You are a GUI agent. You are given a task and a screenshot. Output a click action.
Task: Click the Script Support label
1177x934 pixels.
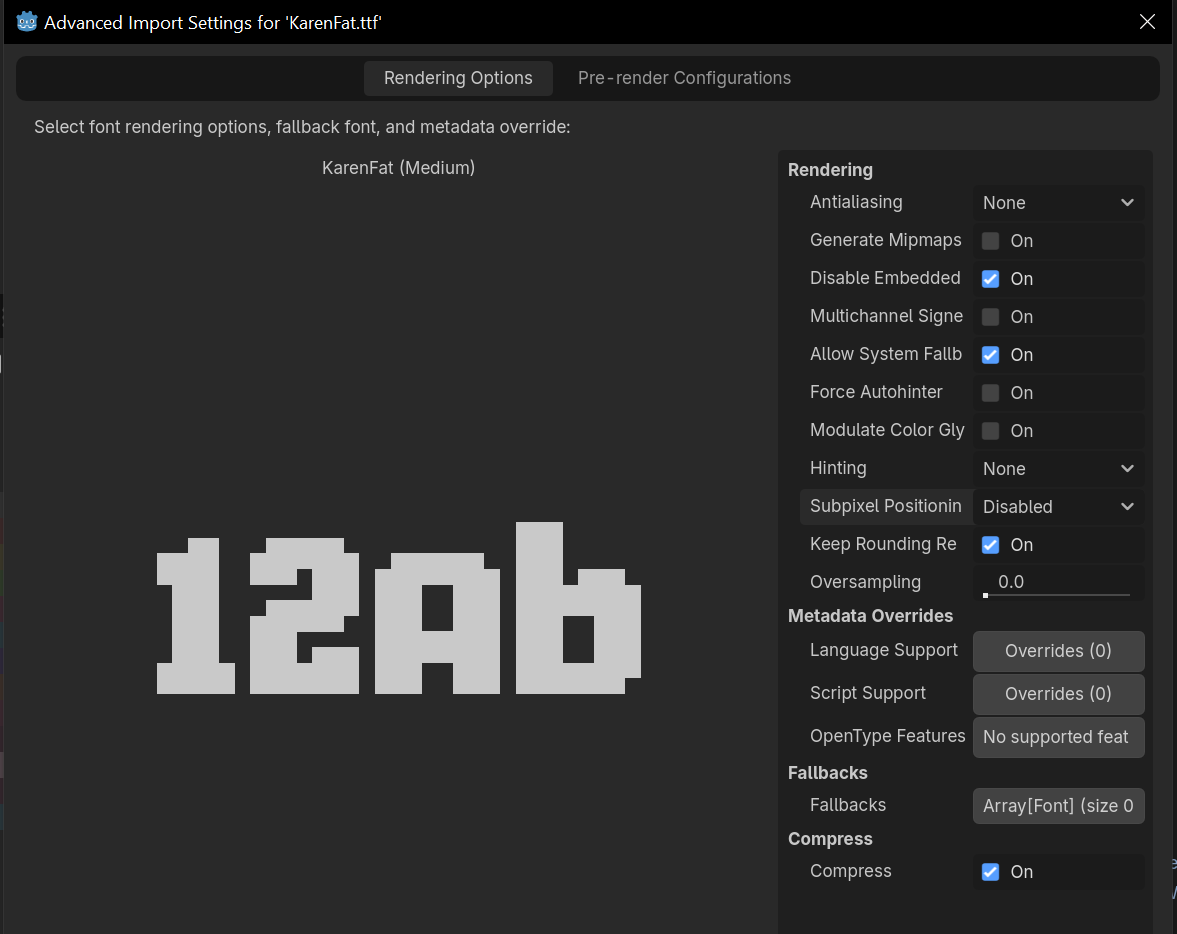pyautogui.click(x=868, y=693)
